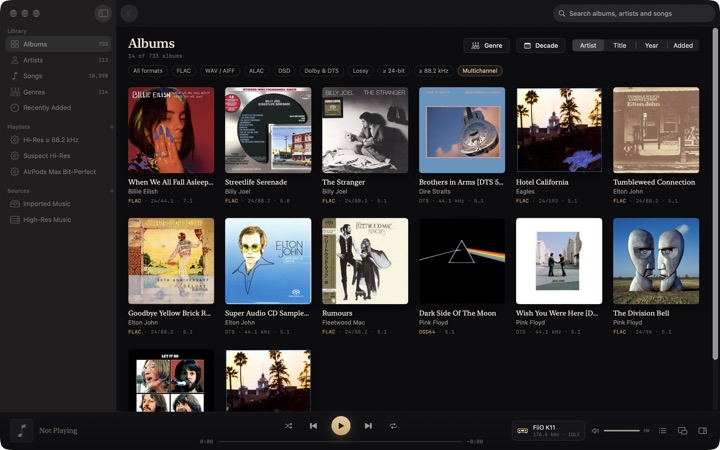Open The Division Bell album cover
The width and height of the screenshot is (720, 450).
click(x=656, y=261)
